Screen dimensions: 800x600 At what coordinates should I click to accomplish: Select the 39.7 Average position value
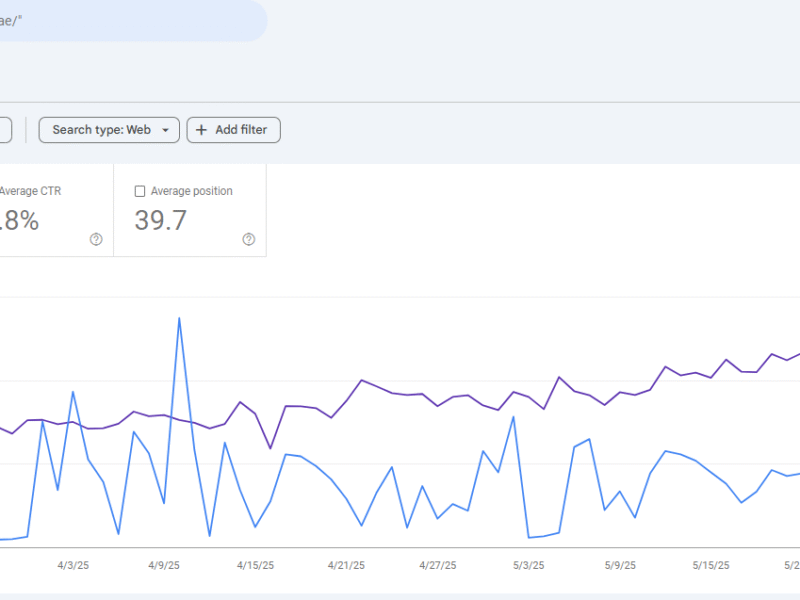161,221
